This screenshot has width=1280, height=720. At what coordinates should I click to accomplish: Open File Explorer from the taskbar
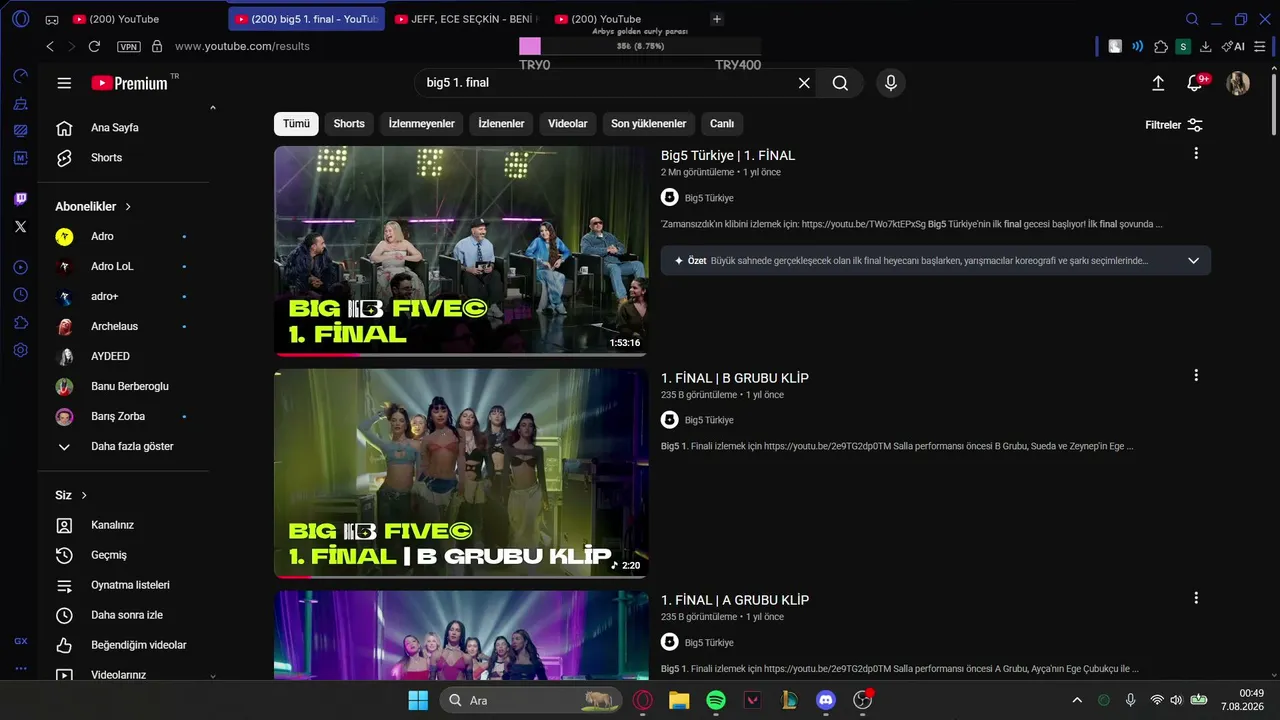[679, 700]
